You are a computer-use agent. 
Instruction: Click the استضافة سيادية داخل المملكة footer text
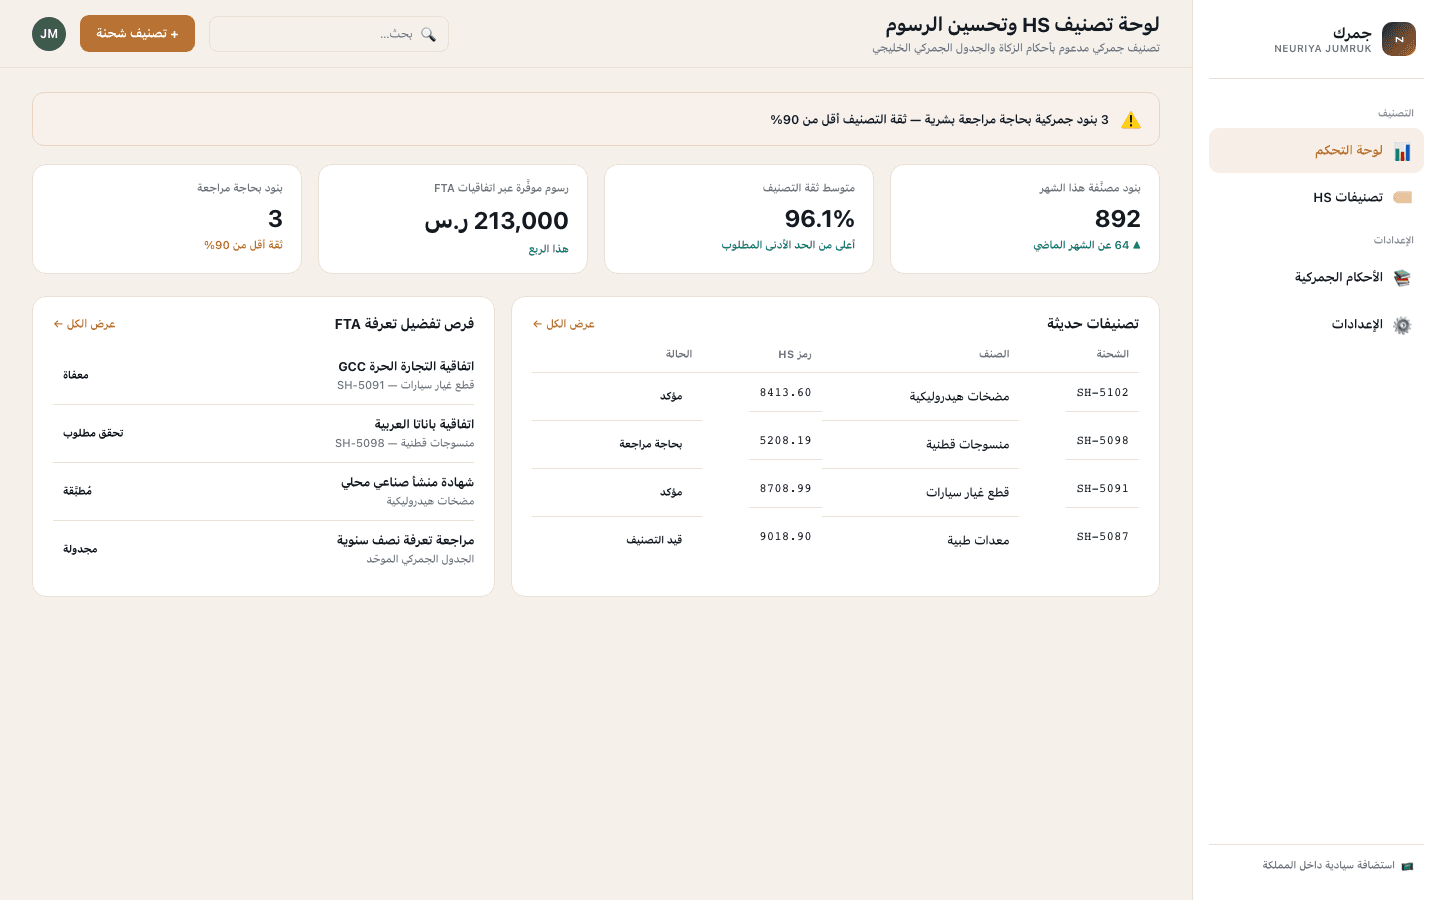1328,866
